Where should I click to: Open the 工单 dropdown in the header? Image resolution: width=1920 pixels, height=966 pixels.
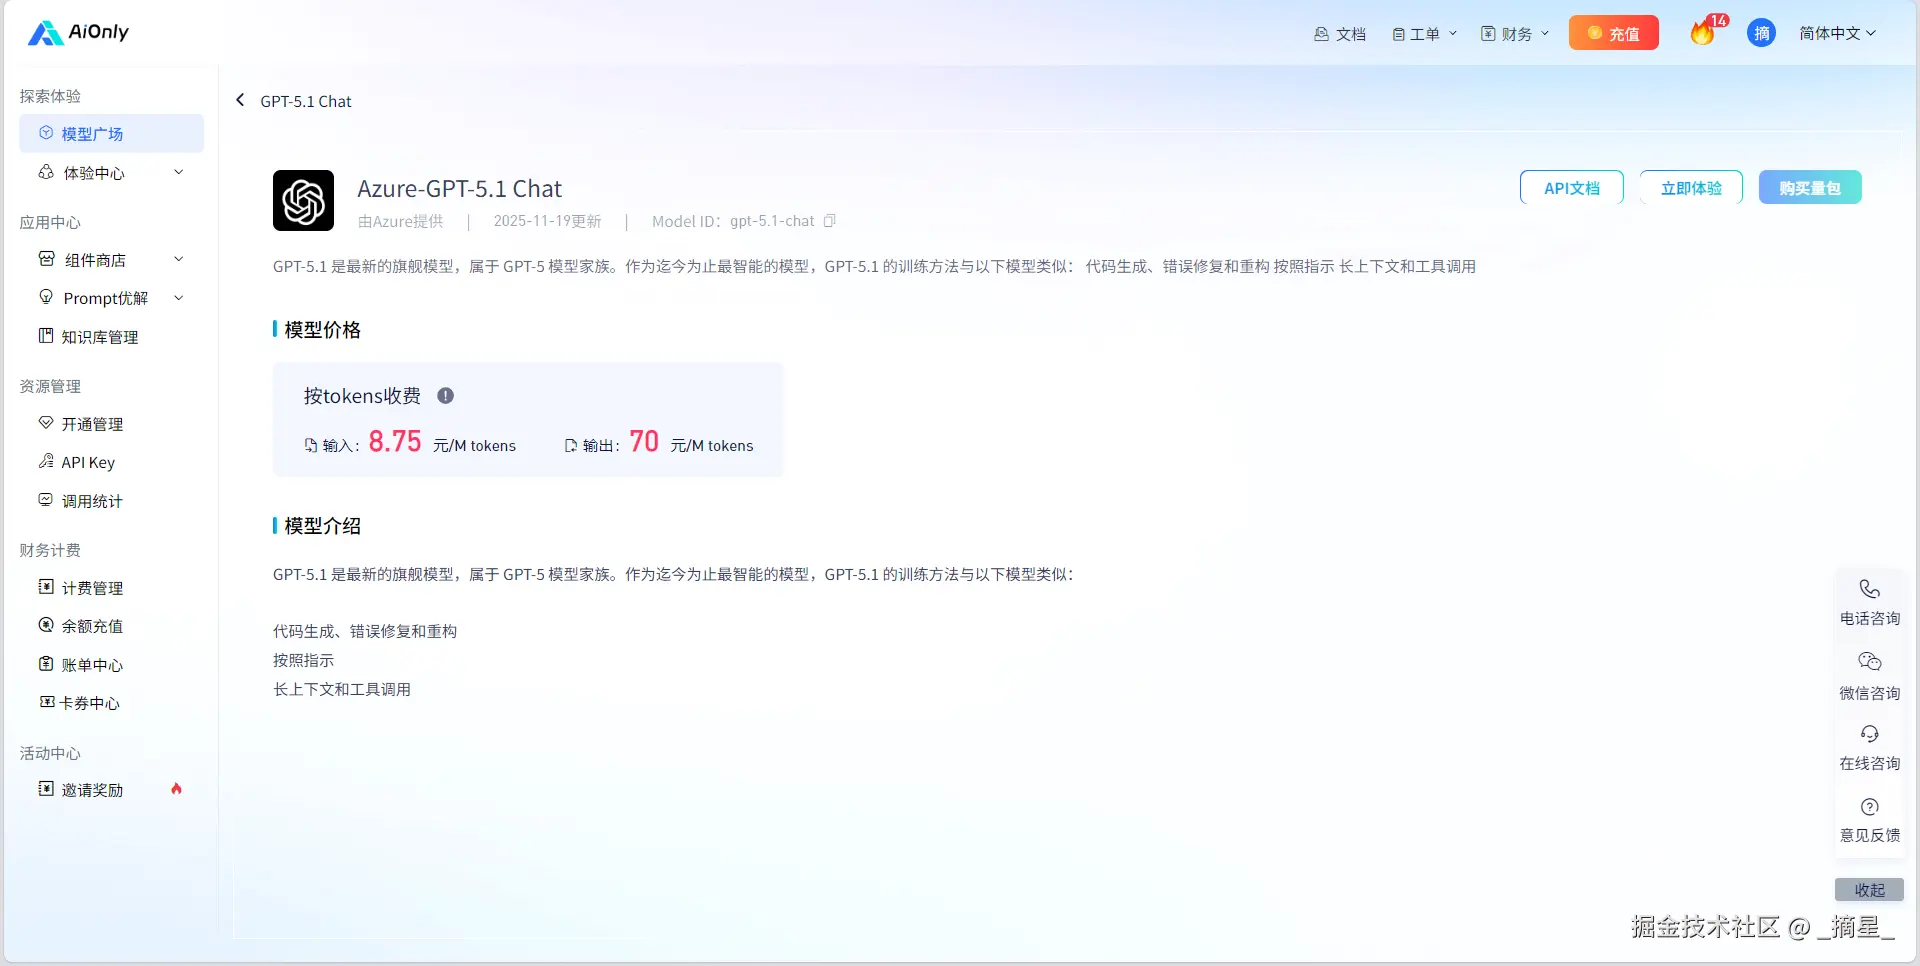coord(1424,34)
